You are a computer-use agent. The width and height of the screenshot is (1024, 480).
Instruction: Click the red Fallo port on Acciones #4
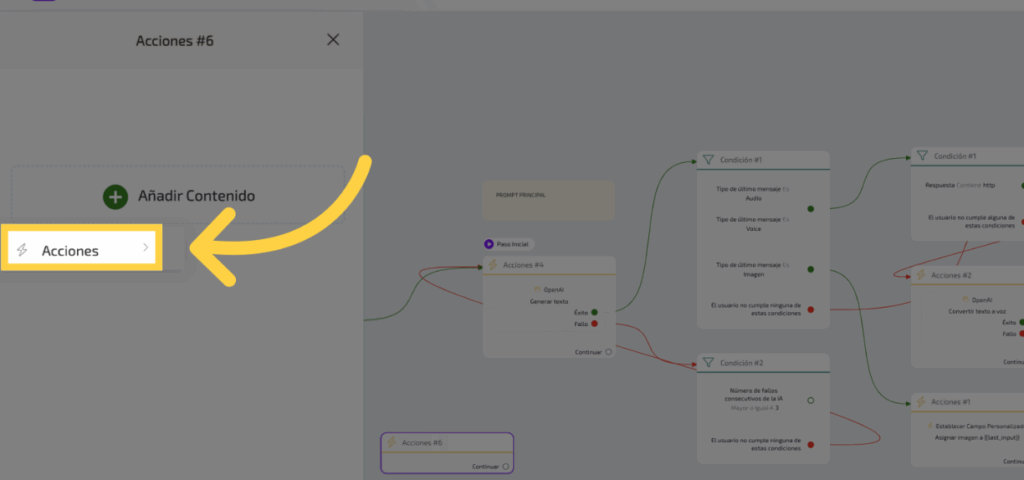(x=594, y=323)
